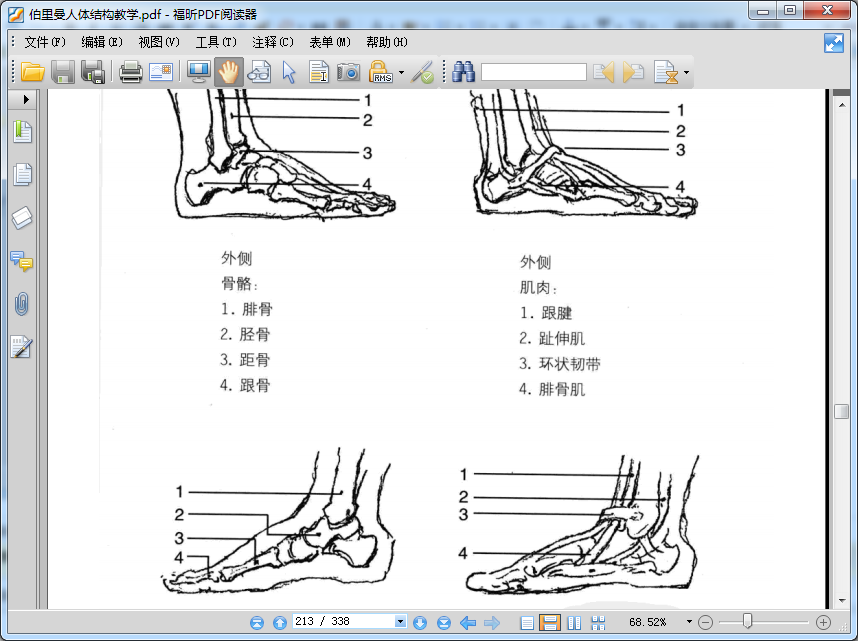Open the 表单(M) menu
The image size is (858, 641).
(329, 42)
